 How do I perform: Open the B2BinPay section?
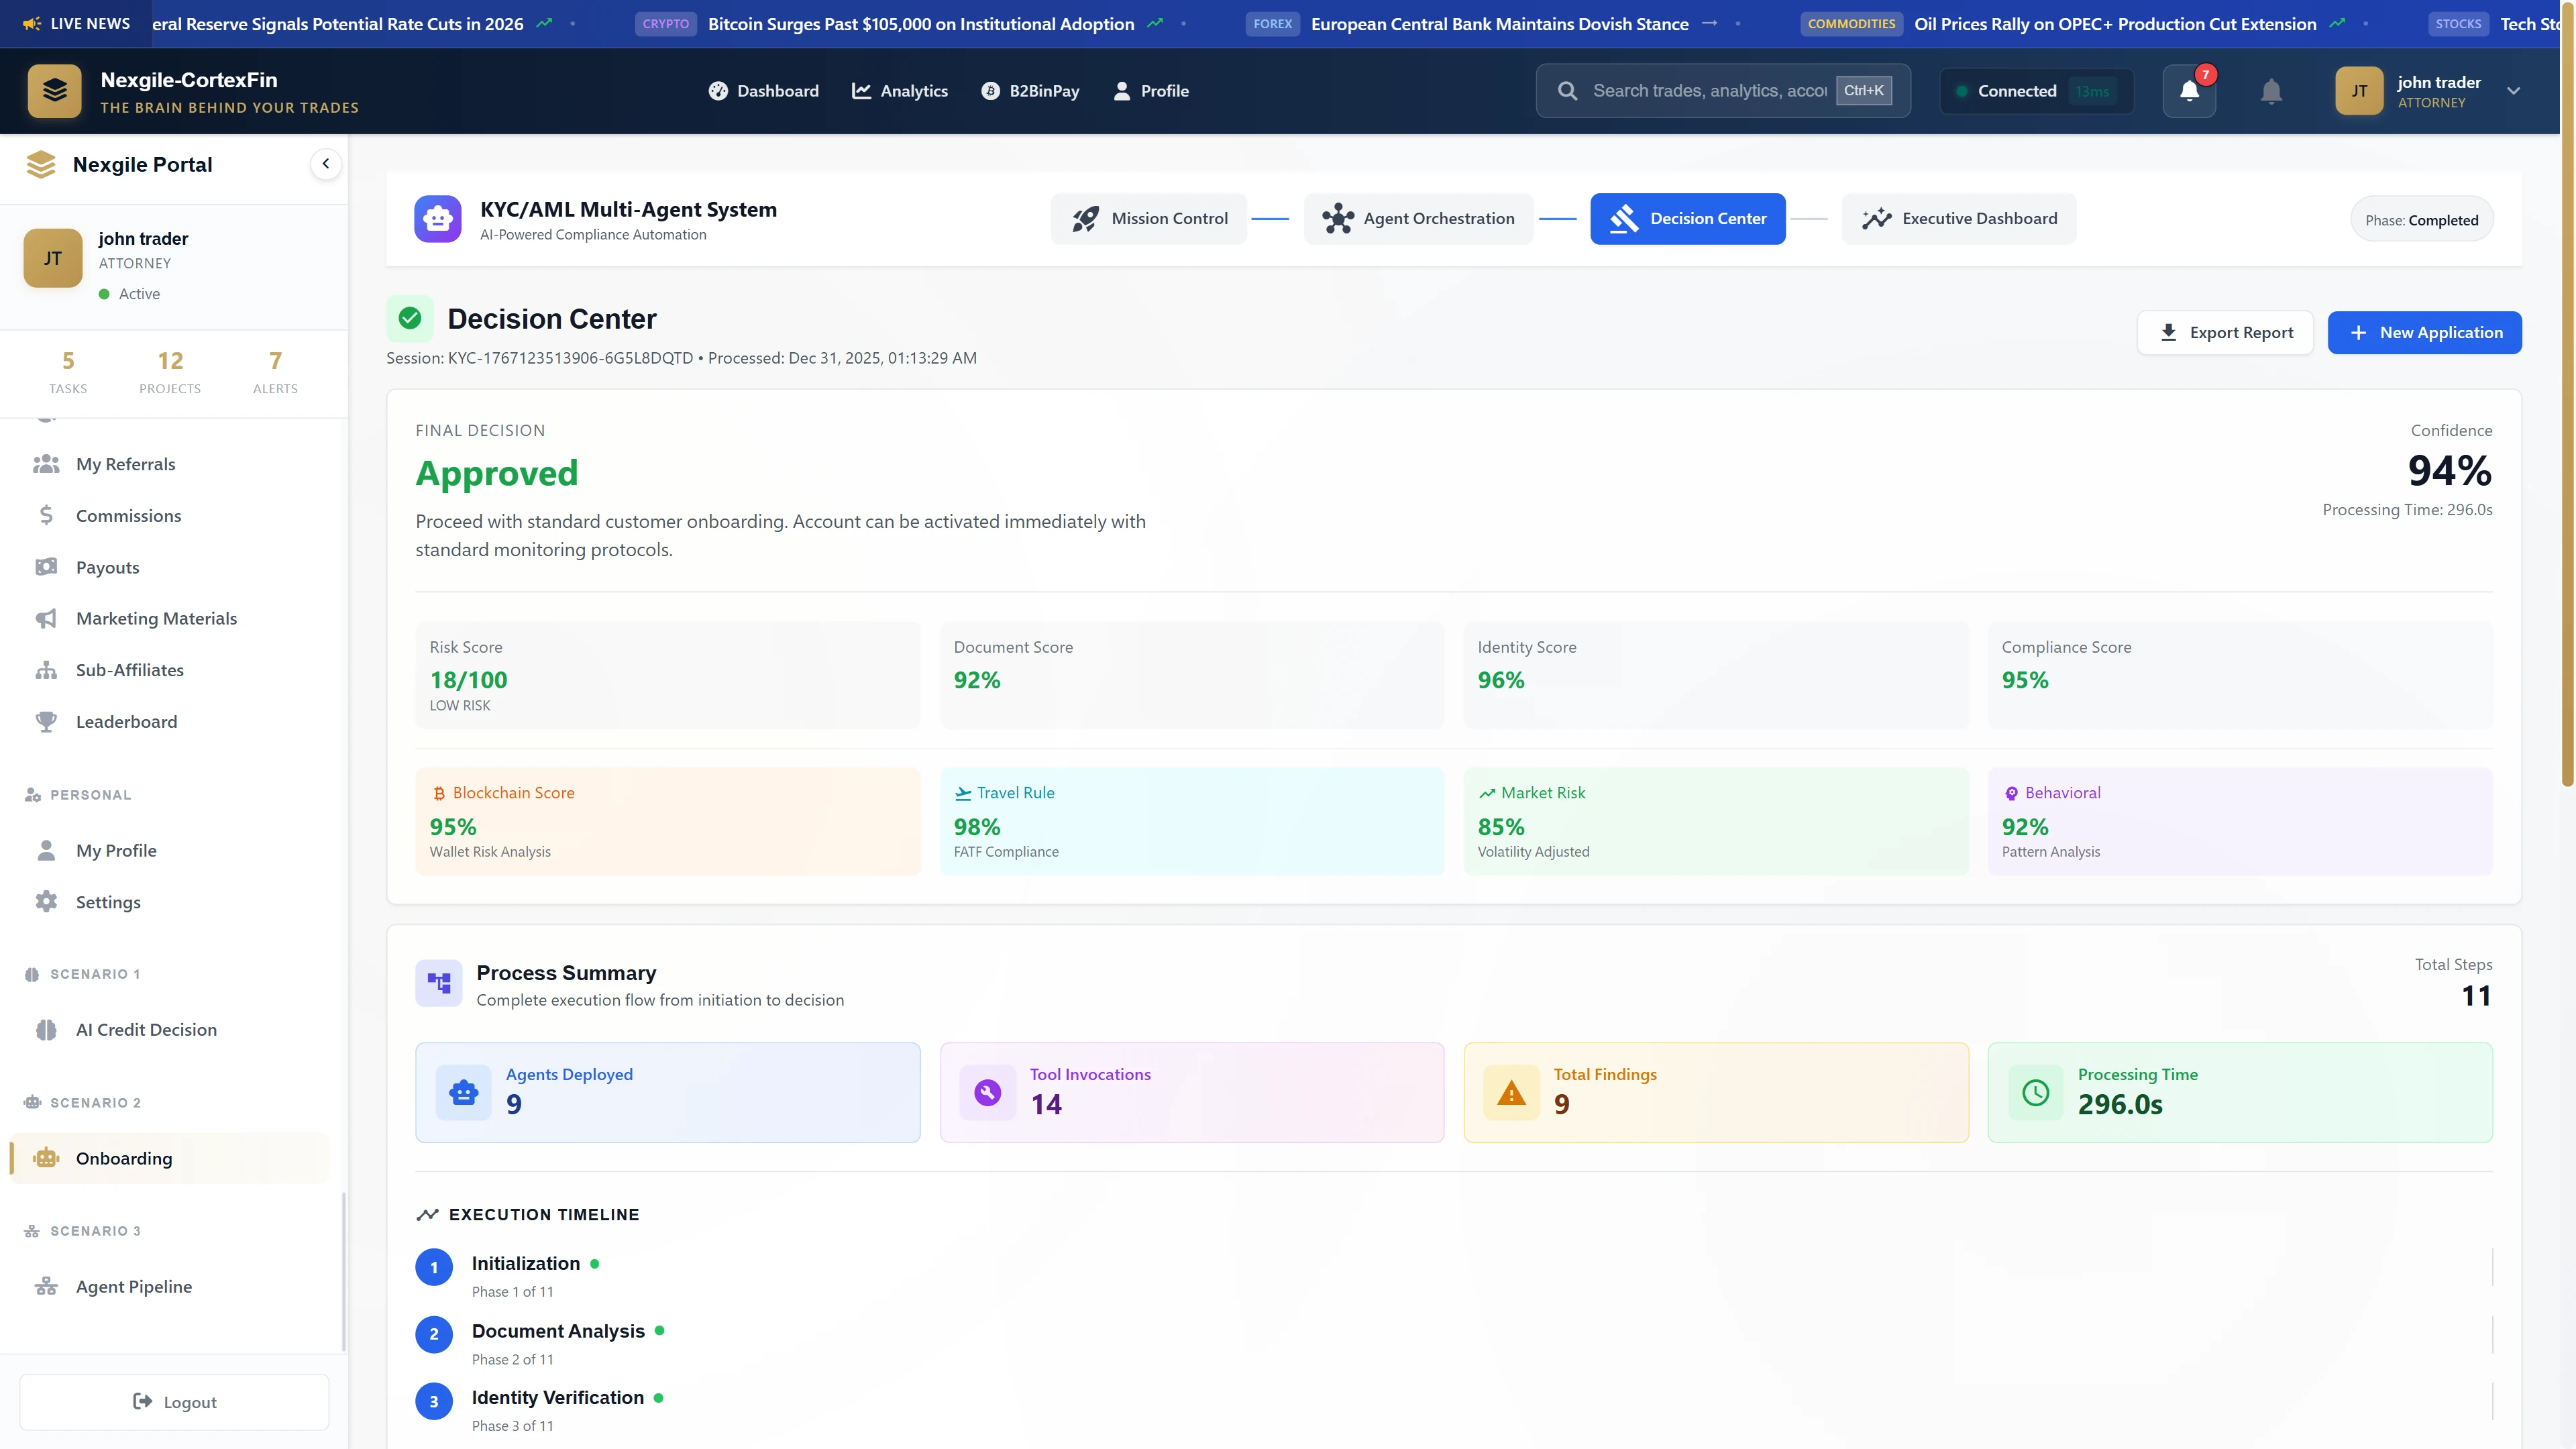(x=1031, y=90)
